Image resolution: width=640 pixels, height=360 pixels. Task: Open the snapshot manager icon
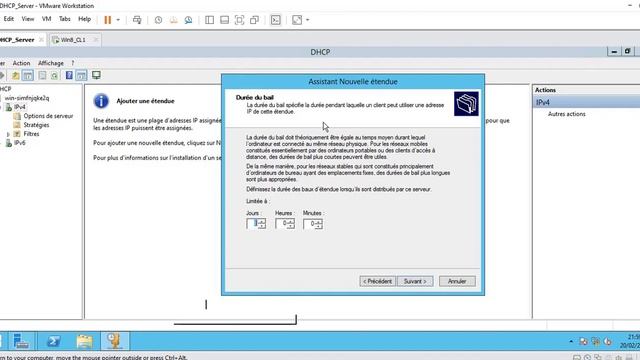tap(188, 20)
